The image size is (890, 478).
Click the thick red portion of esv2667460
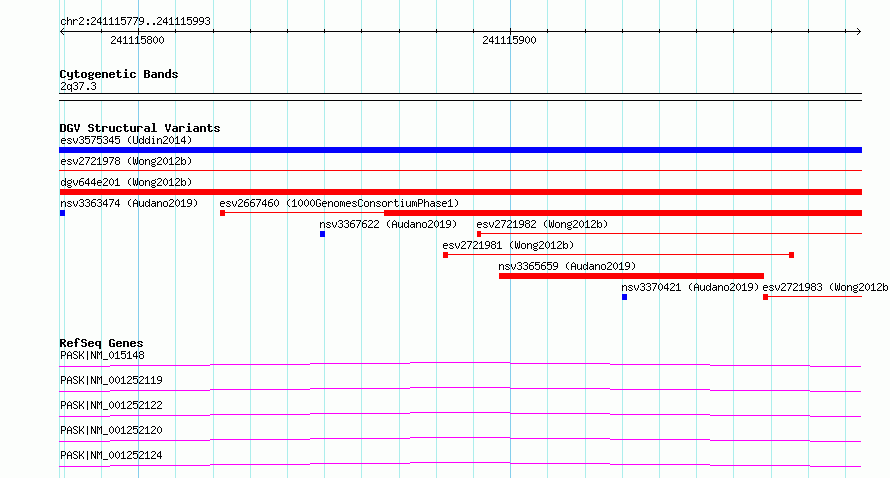click(623, 213)
